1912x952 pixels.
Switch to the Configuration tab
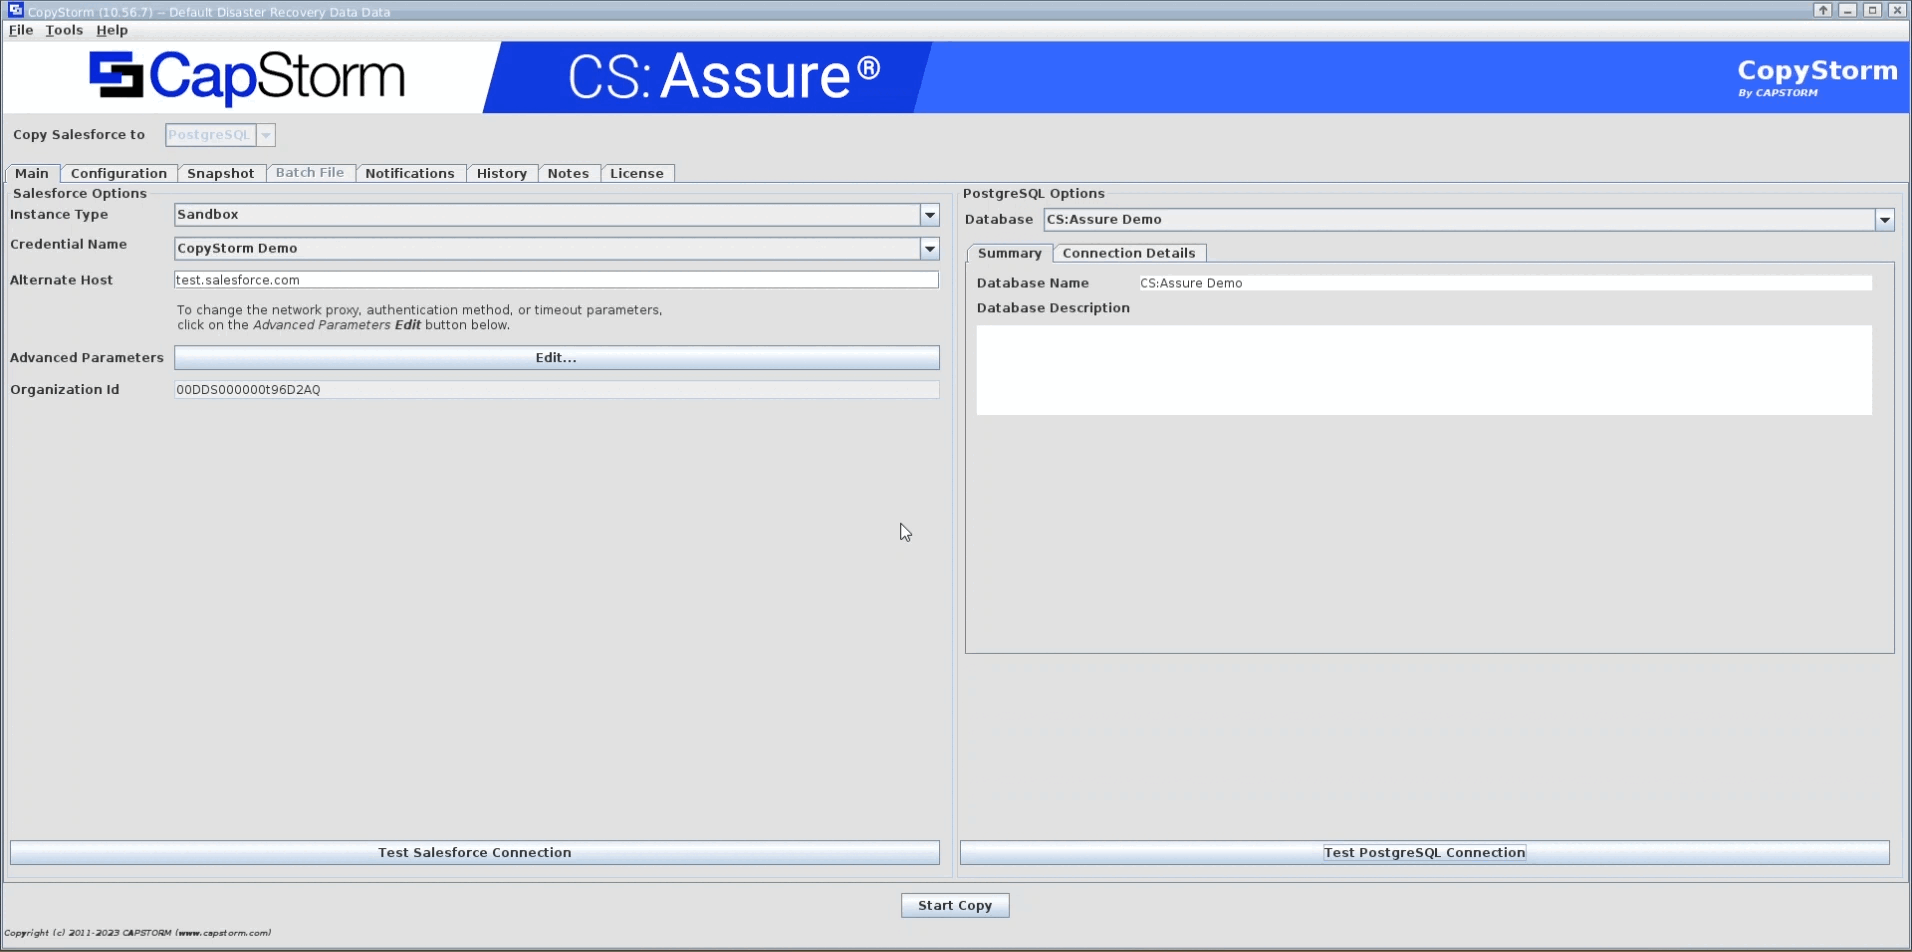119,173
